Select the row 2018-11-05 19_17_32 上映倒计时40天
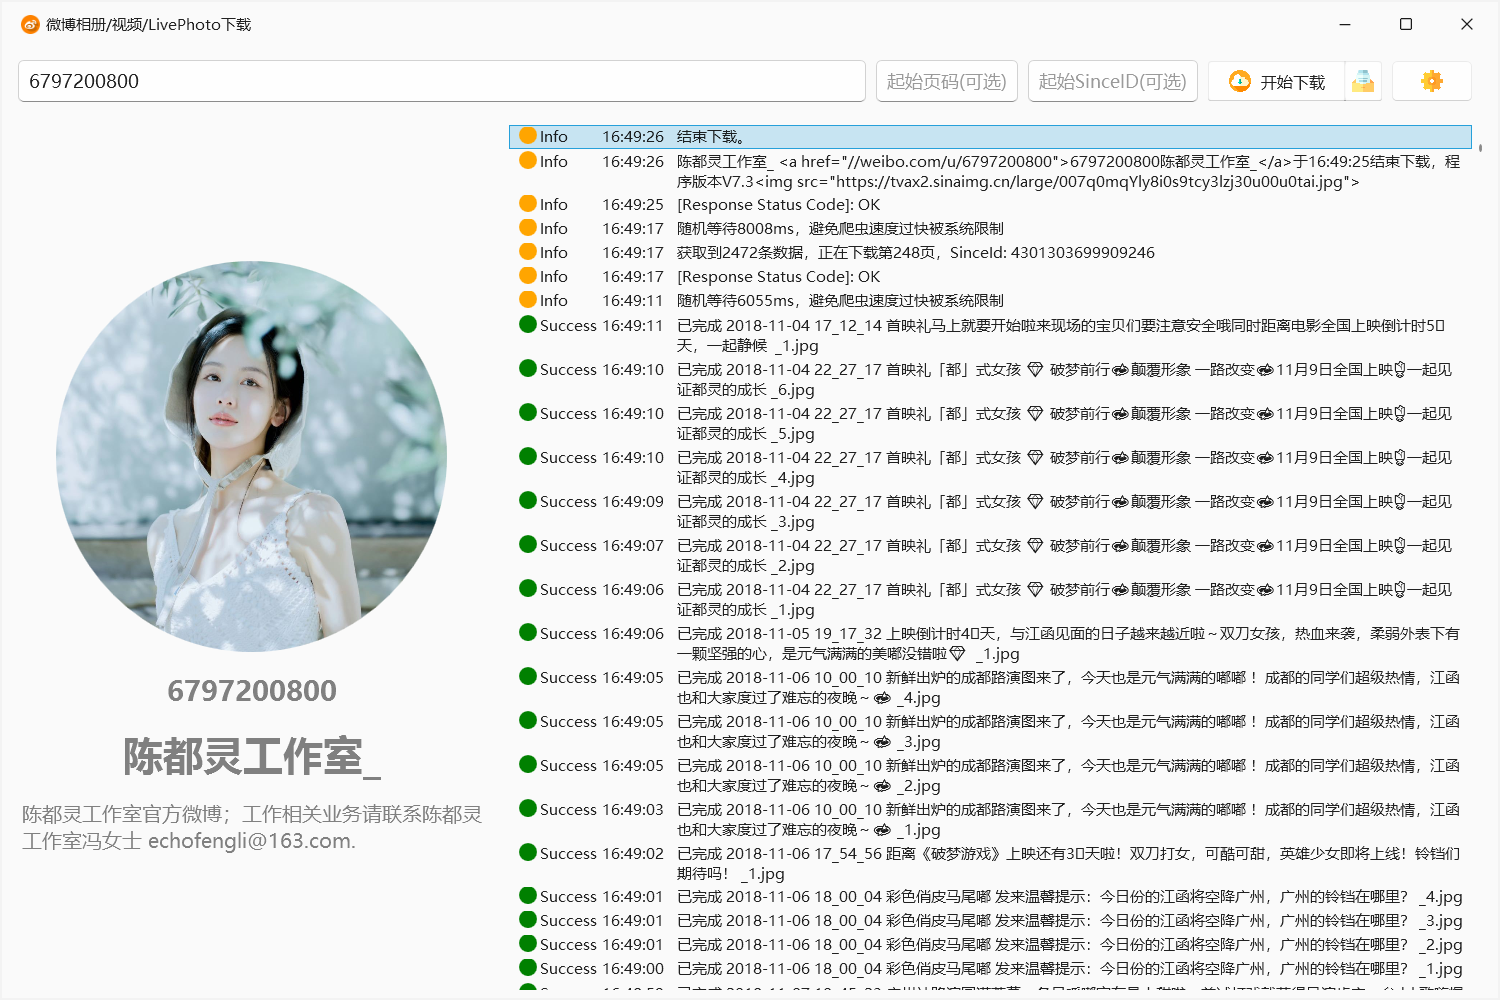The image size is (1500, 1000). point(990,643)
